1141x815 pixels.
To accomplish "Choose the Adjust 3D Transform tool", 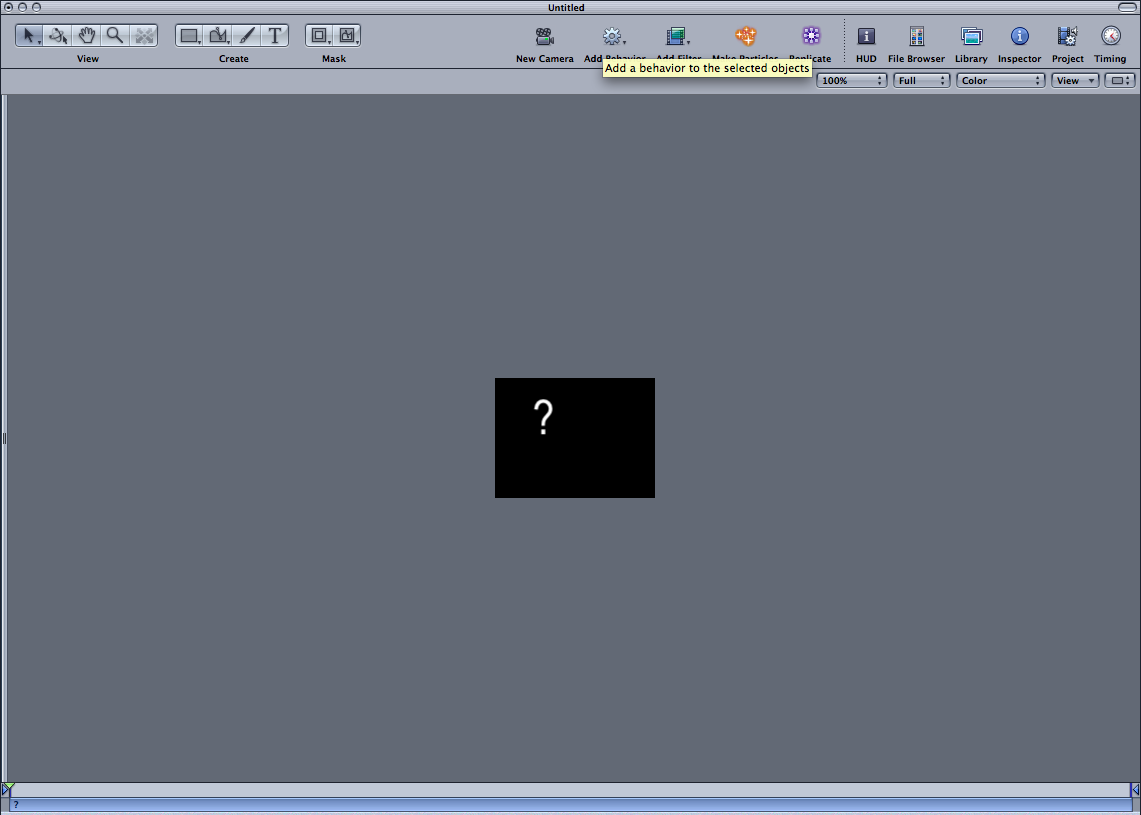I will point(58,36).
